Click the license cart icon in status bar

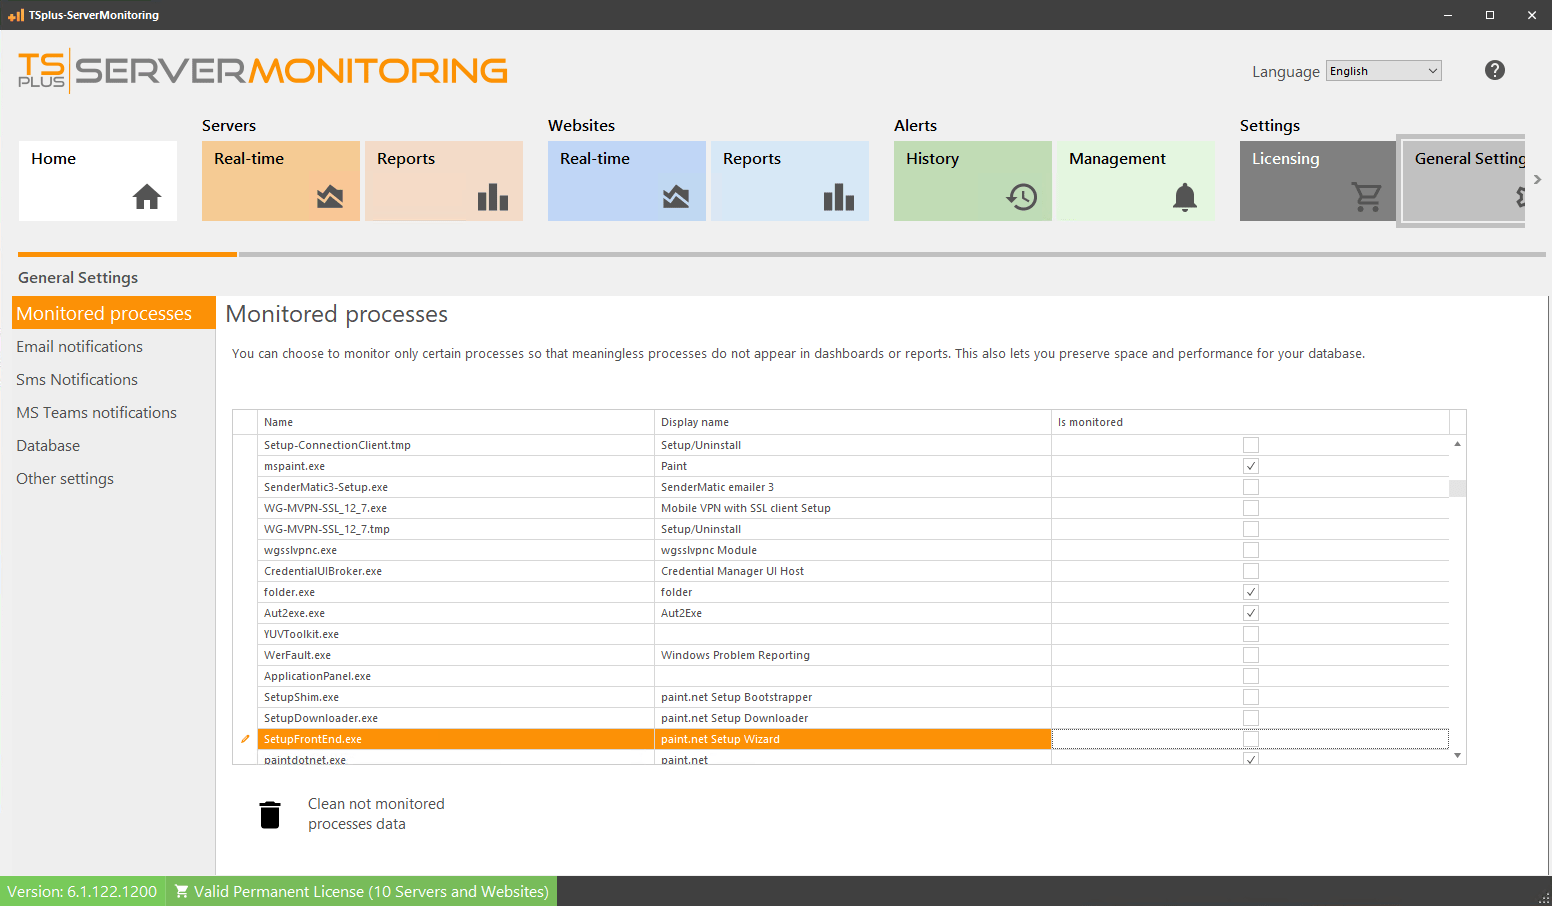[181, 891]
